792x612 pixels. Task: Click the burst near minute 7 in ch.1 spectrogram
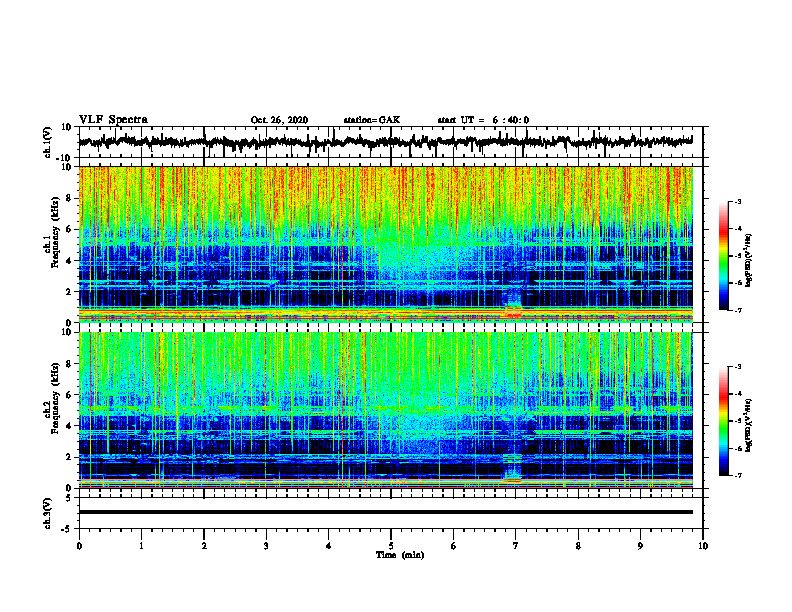(513, 305)
